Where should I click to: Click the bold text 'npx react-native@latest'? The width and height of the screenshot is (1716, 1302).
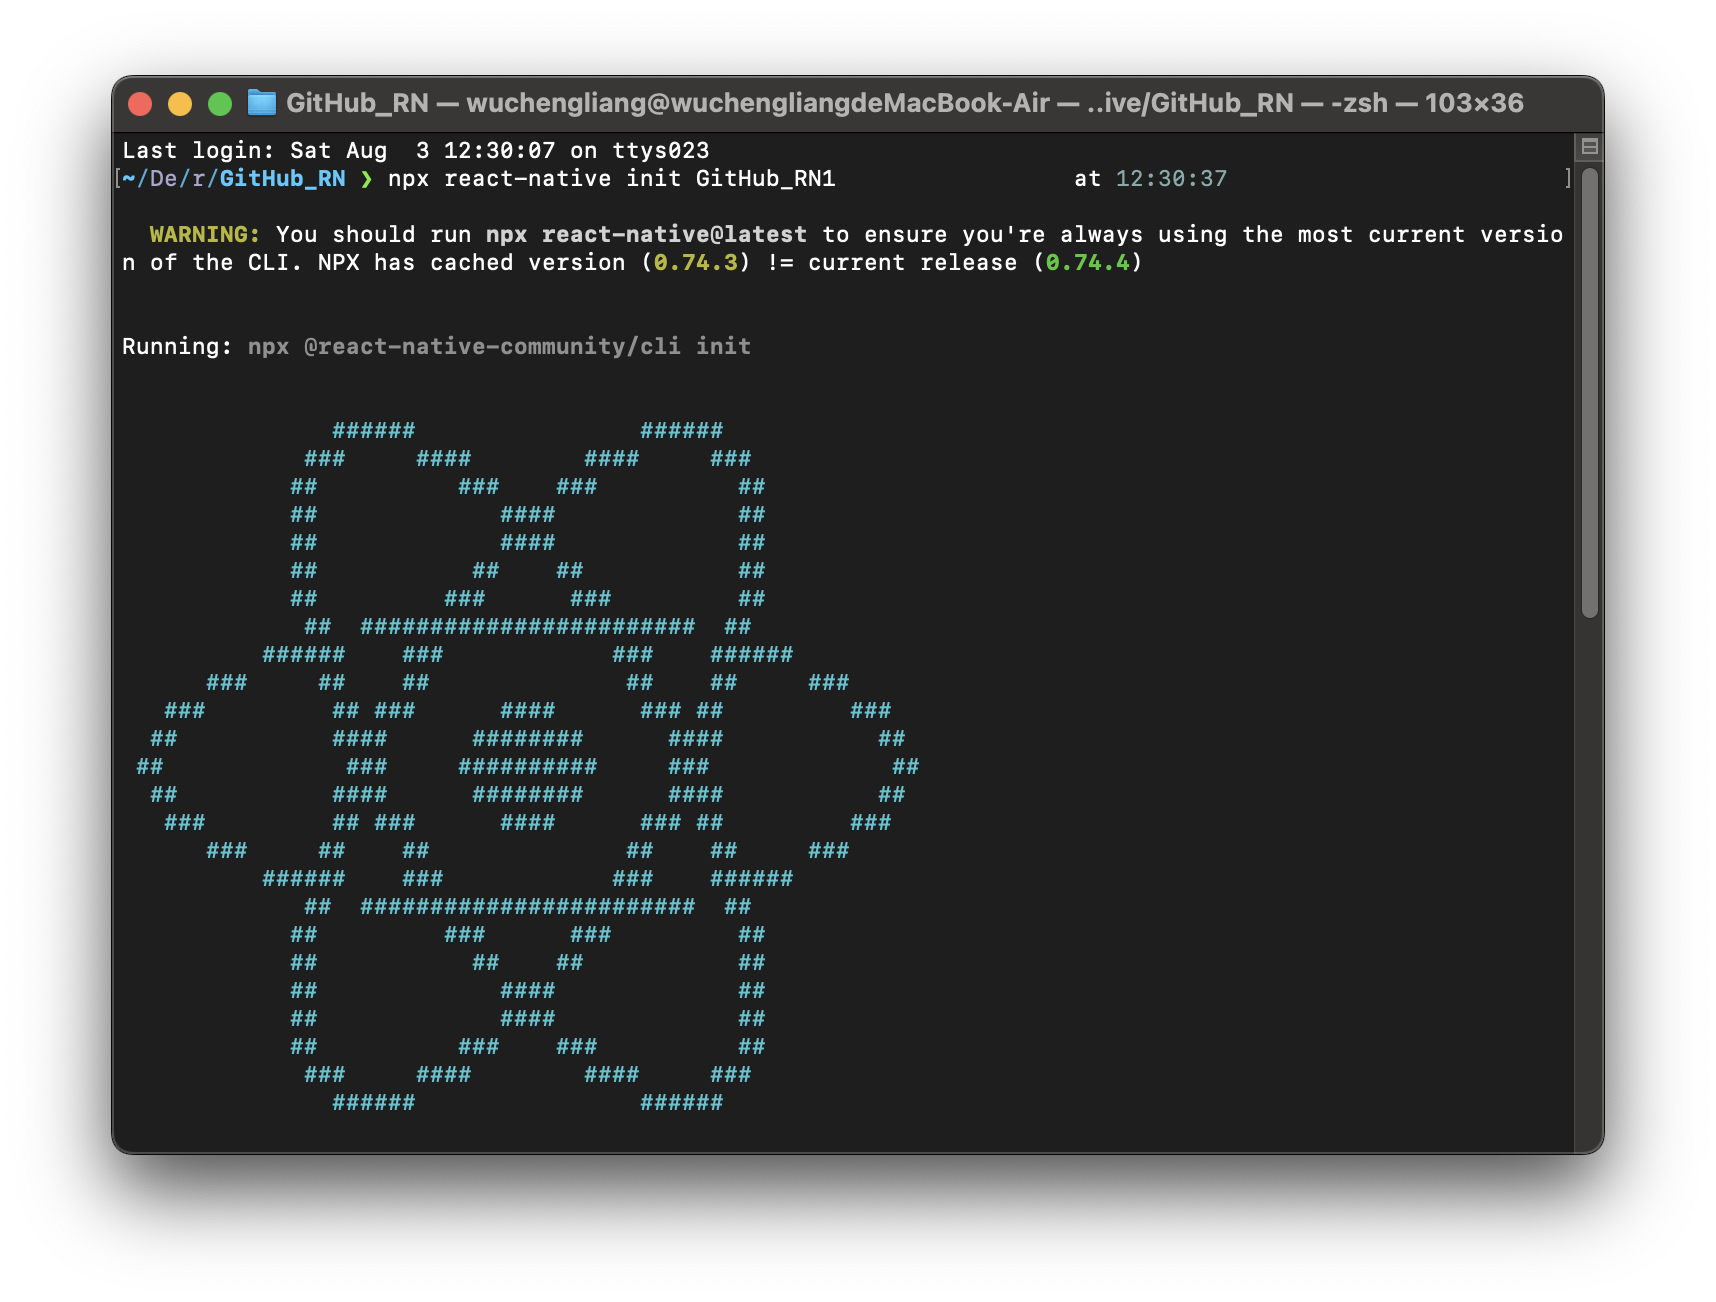coord(646,234)
